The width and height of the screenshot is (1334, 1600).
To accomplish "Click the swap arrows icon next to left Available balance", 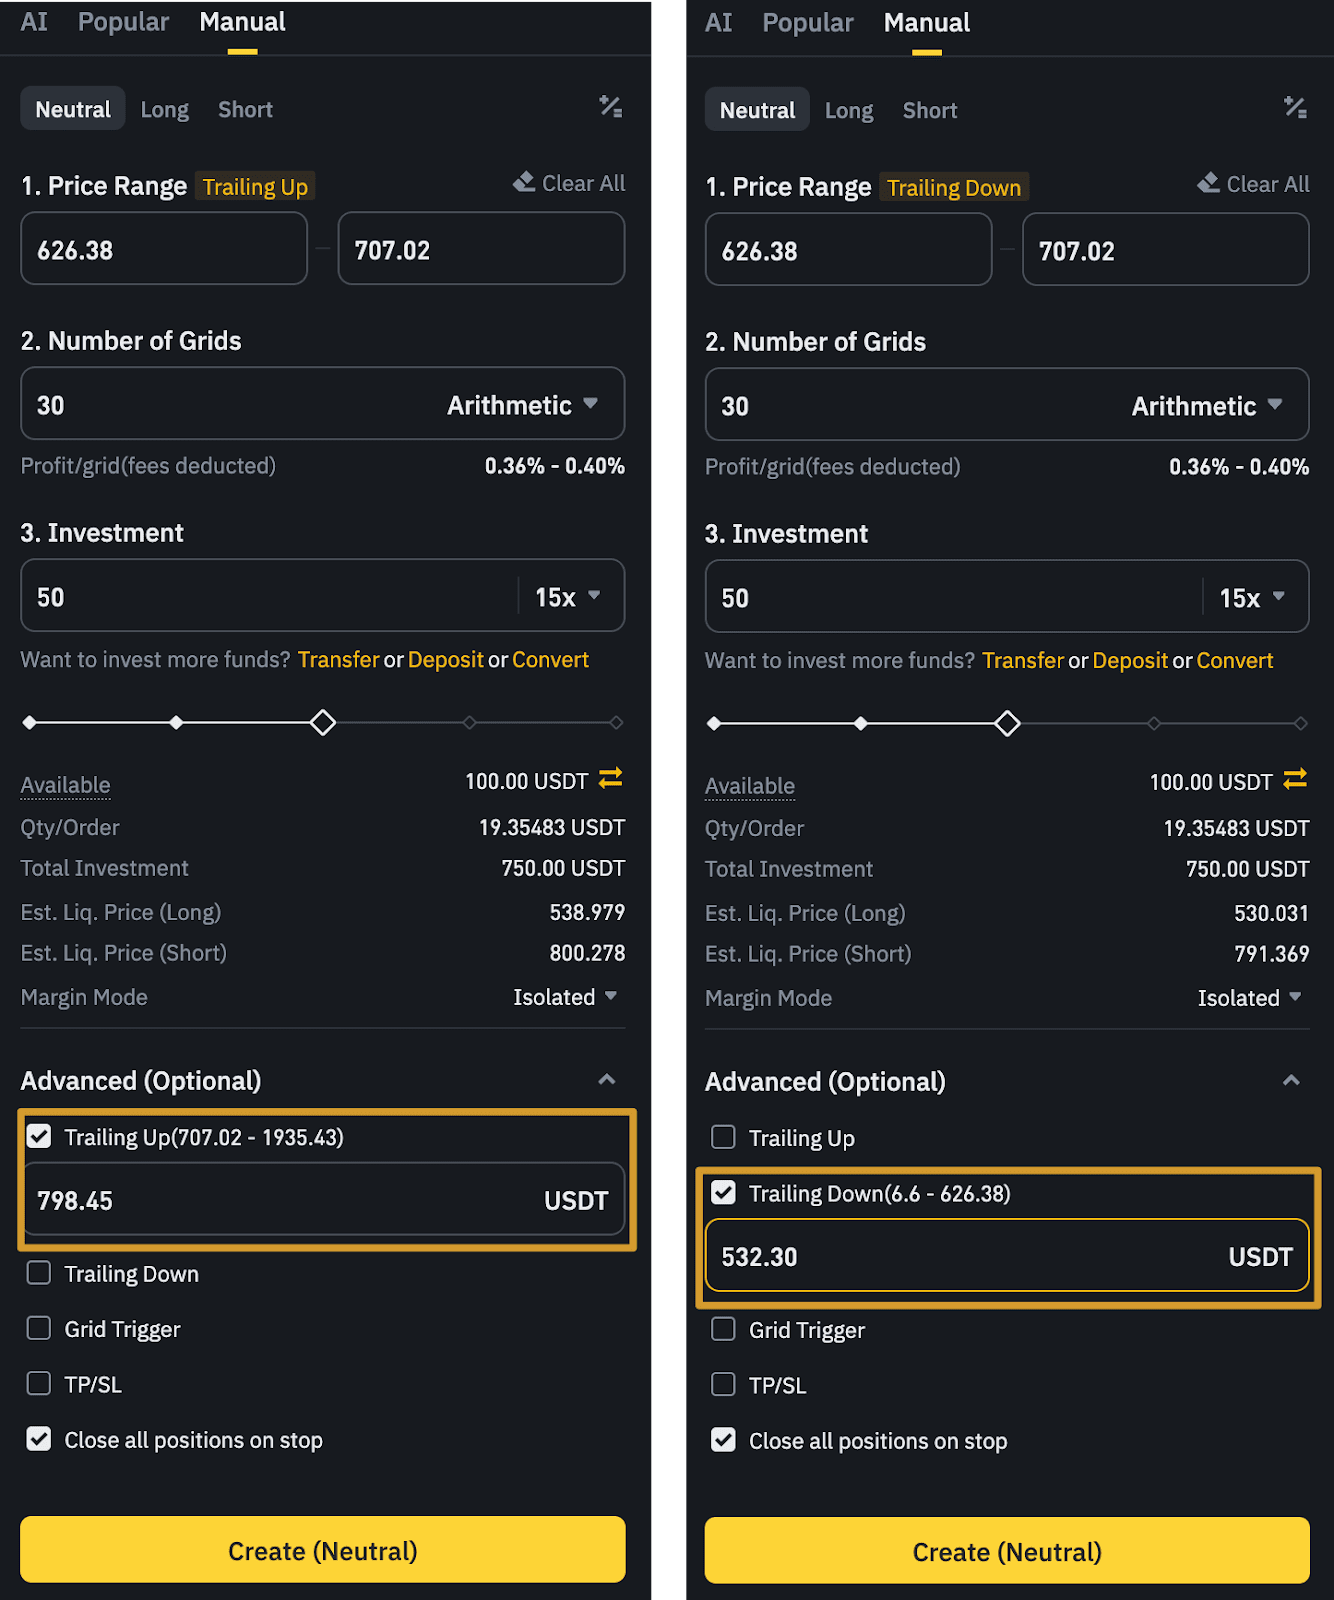I will [610, 778].
